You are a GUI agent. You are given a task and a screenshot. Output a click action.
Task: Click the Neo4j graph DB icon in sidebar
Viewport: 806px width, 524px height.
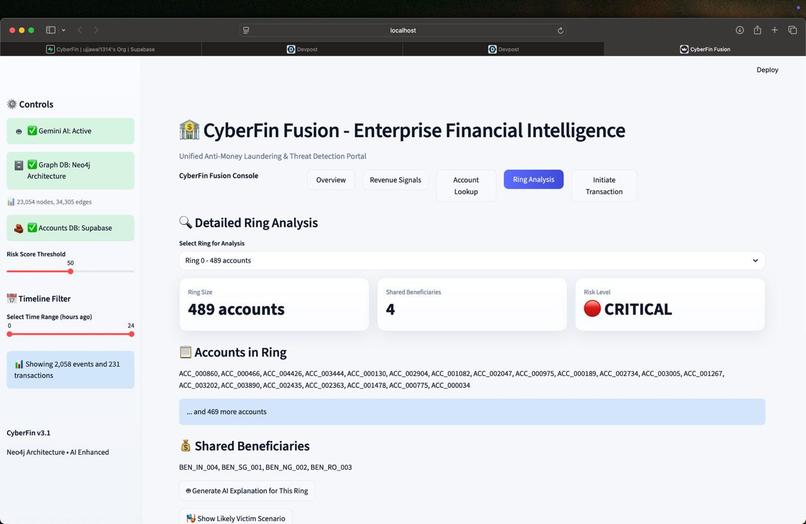tap(19, 165)
